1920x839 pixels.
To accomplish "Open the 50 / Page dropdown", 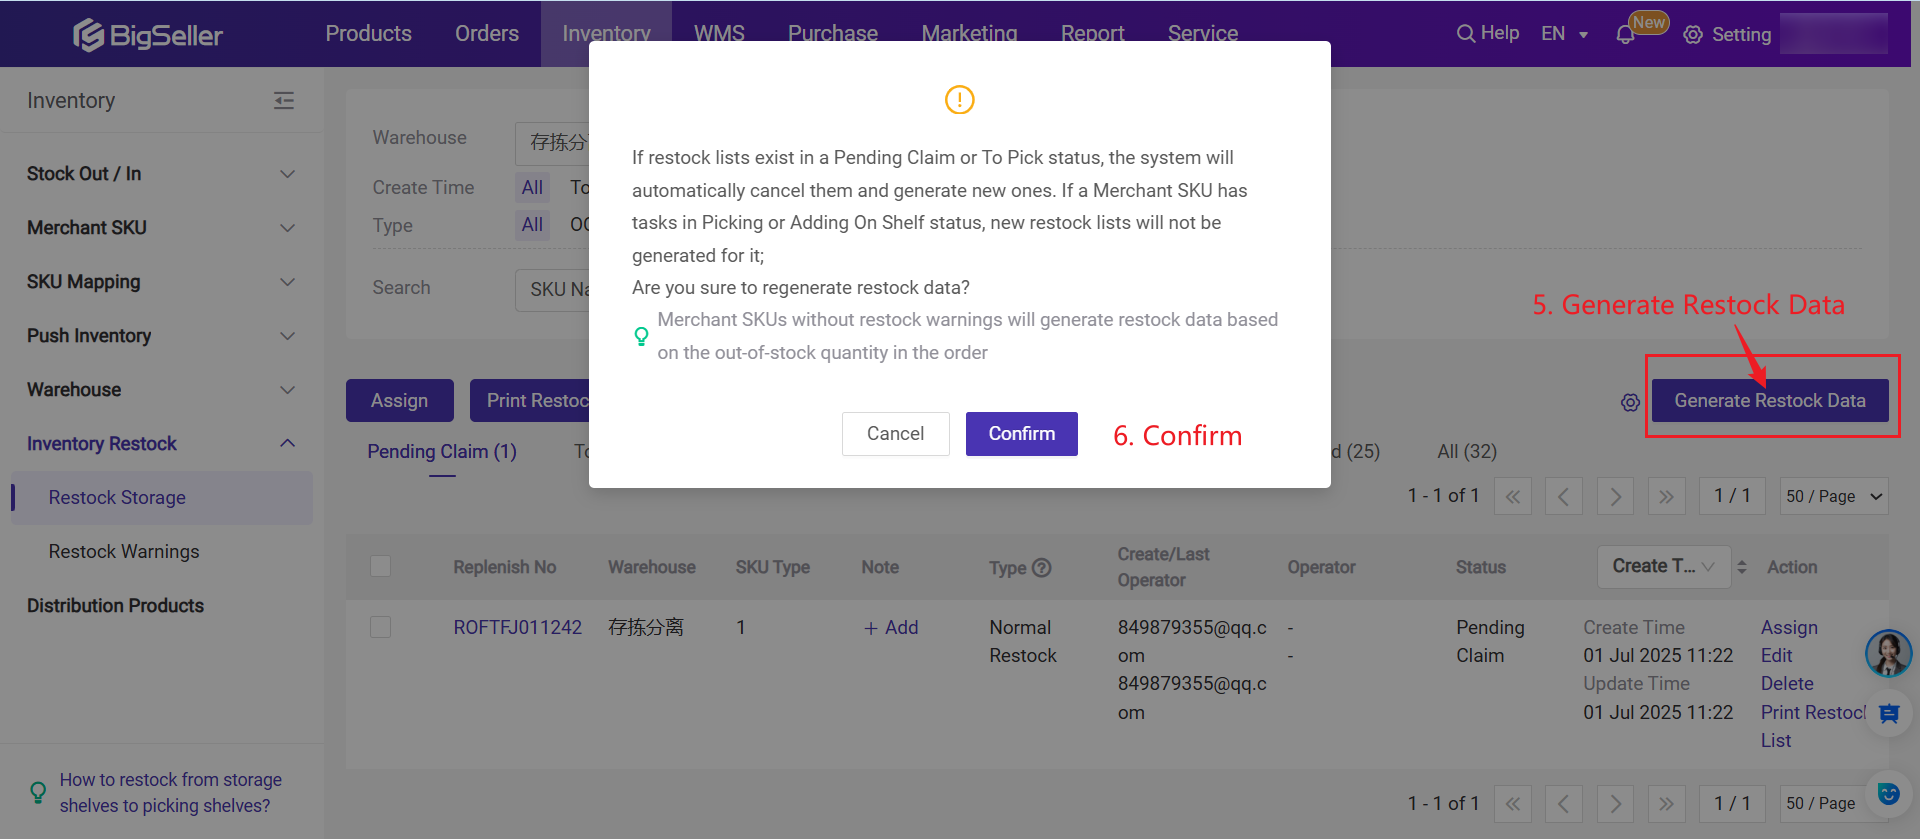I will 1834,496.
